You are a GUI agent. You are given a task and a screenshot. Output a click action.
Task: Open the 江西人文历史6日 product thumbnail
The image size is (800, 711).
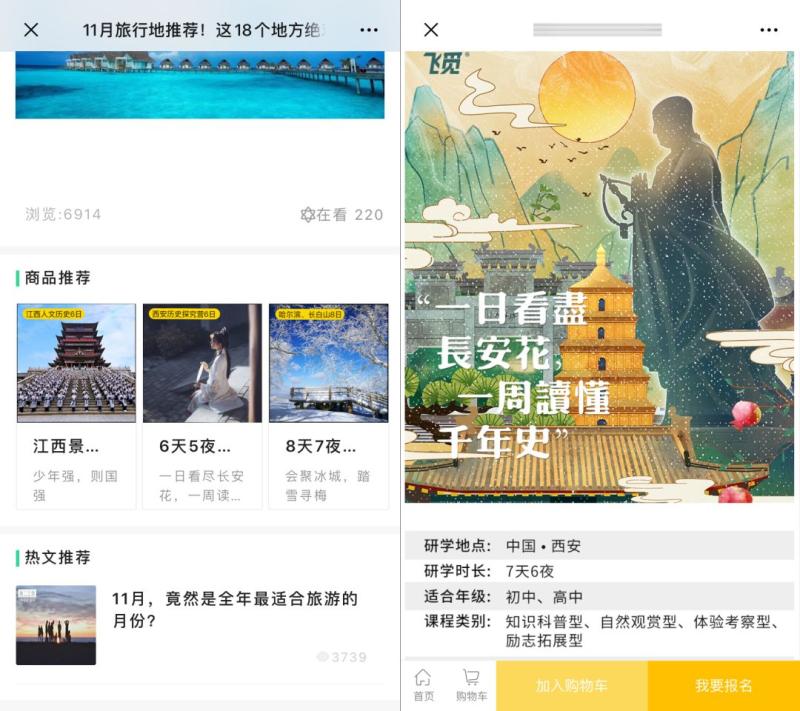[77, 363]
